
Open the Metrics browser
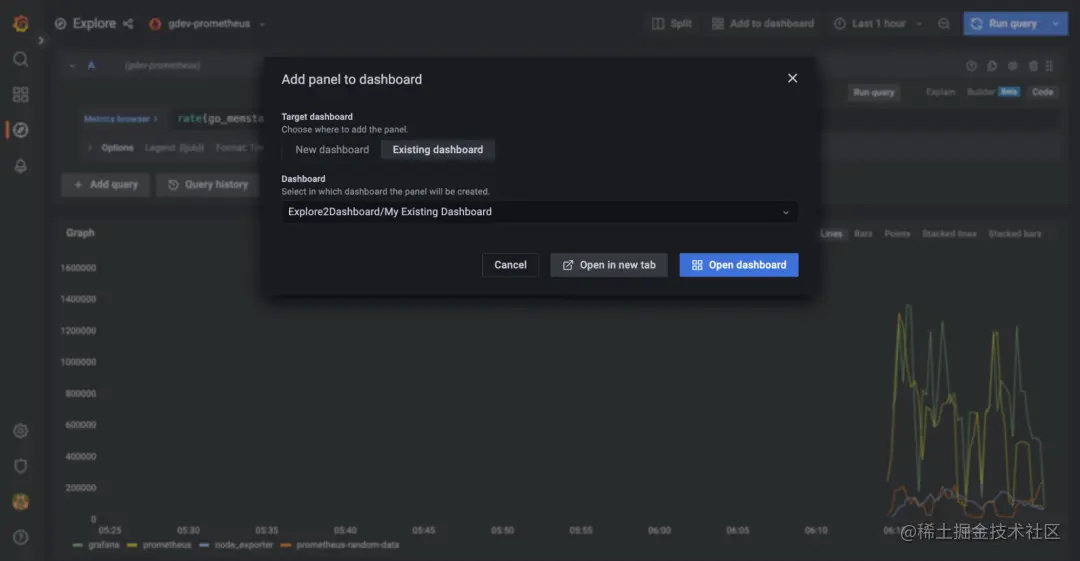(121, 119)
